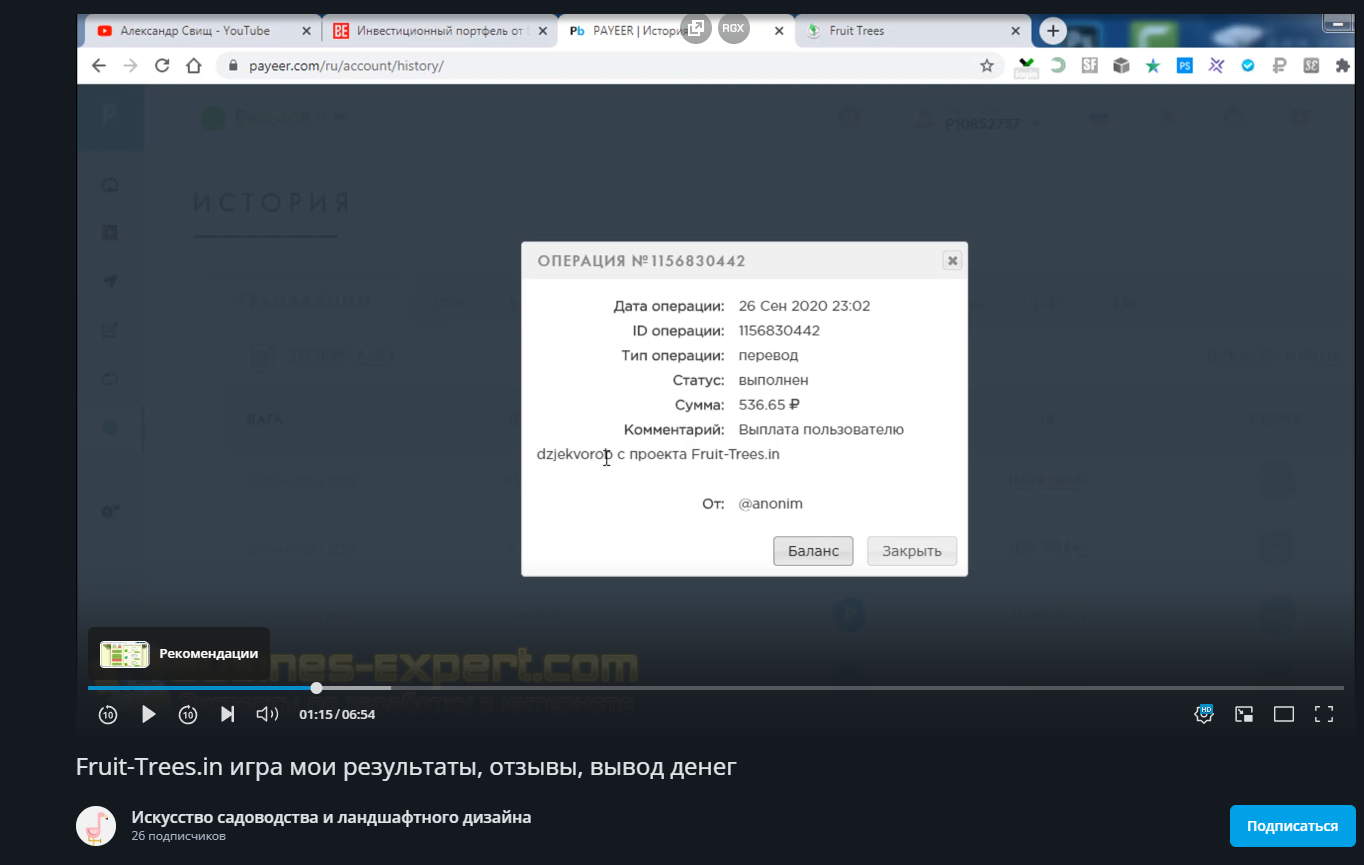Enable picture-in-picture mini player
1364x865 pixels.
point(1244,714)
